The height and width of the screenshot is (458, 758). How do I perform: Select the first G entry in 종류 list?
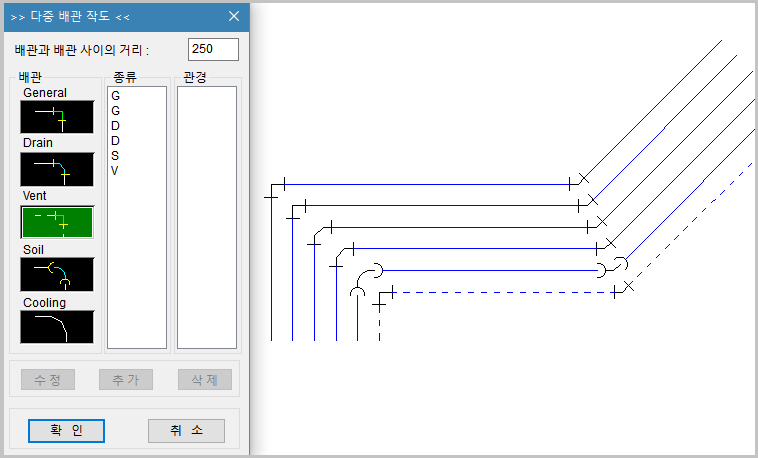point(116,96)
